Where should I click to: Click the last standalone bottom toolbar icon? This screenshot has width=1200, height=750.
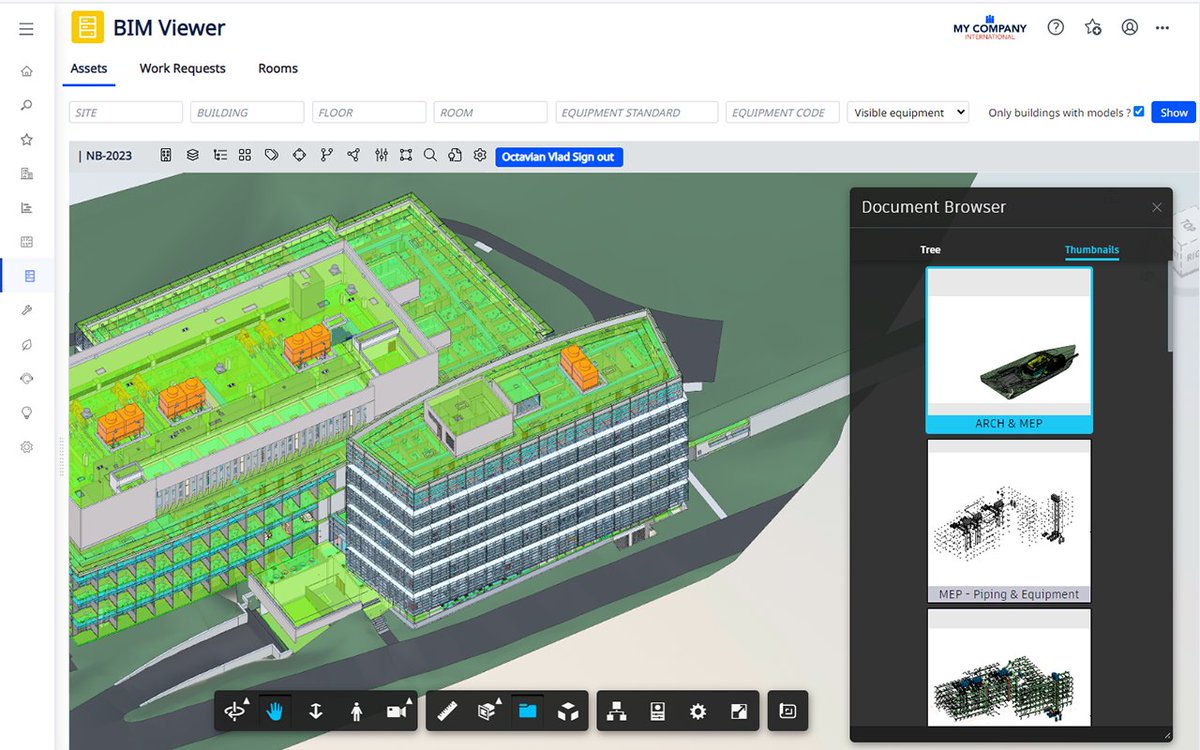pyautogui.click(x=788, y=711)
